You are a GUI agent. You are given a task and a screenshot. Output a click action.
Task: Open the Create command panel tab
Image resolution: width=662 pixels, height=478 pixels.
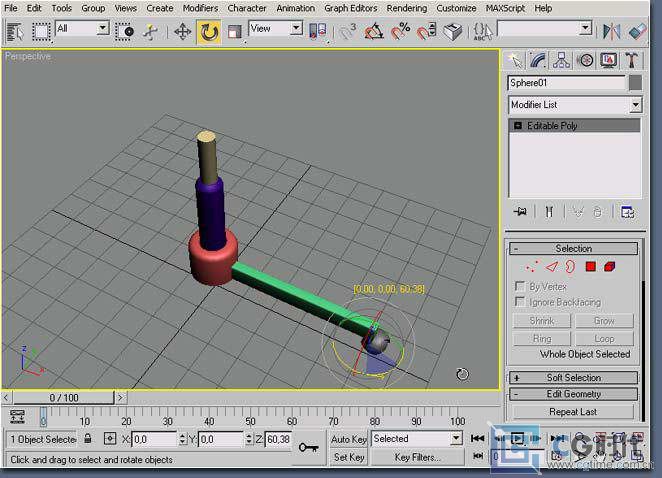pos(515,60)
